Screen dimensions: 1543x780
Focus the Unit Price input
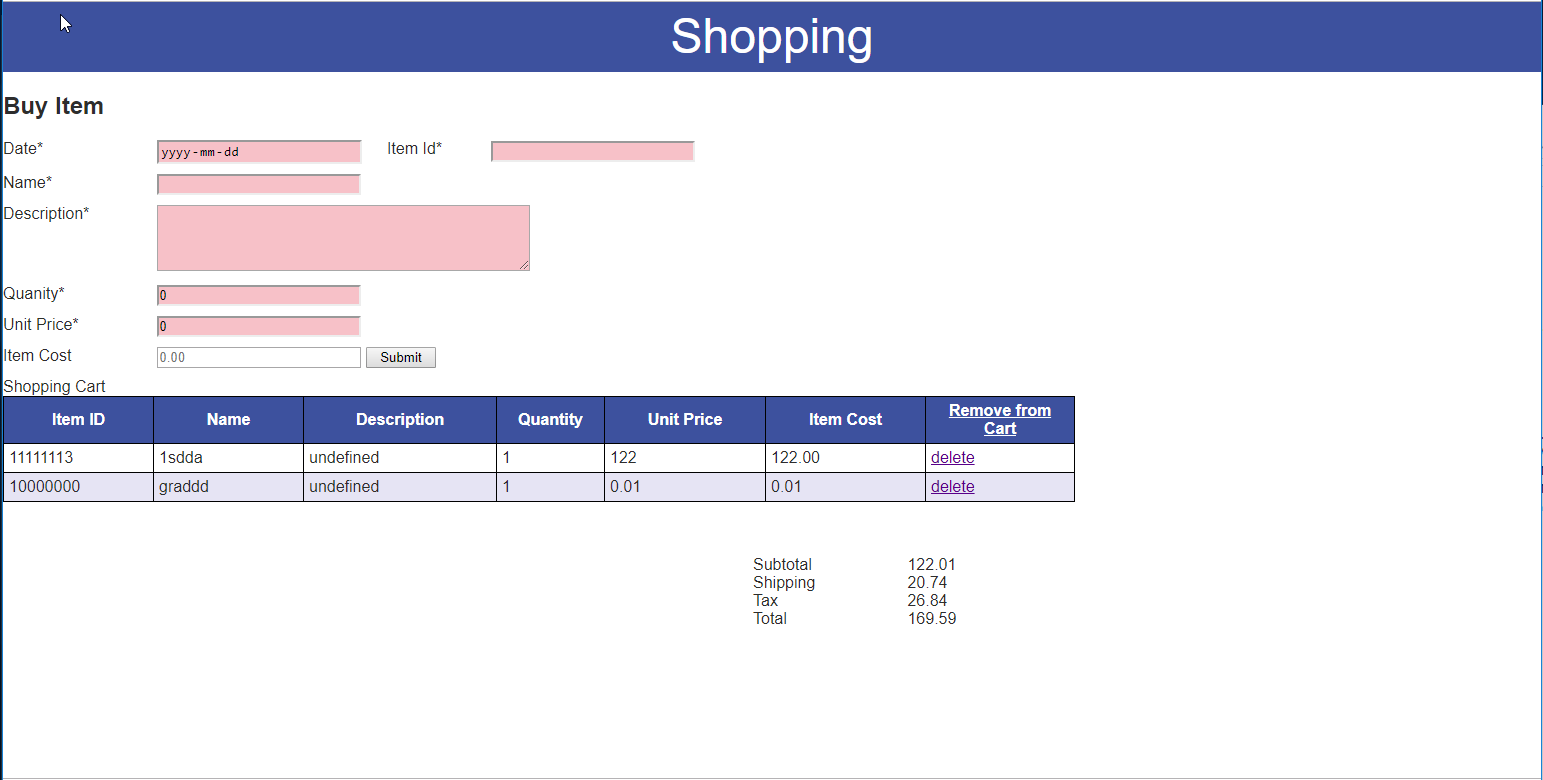pos(259,326)
